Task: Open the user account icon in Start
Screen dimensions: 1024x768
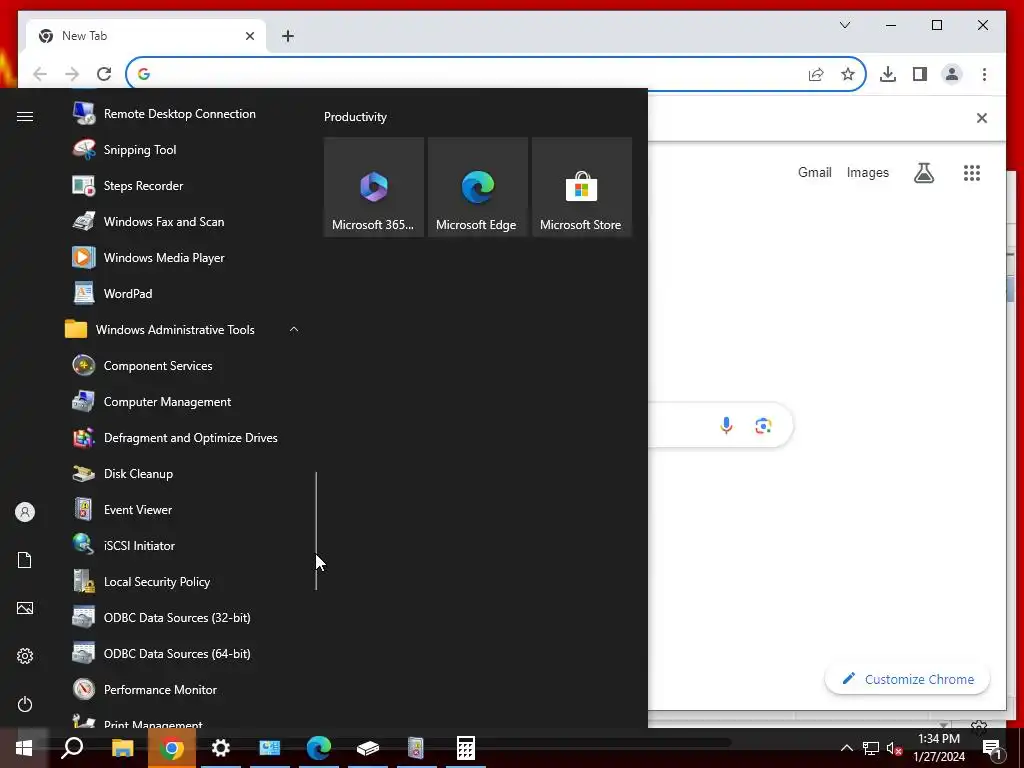Action: point(25,512)
